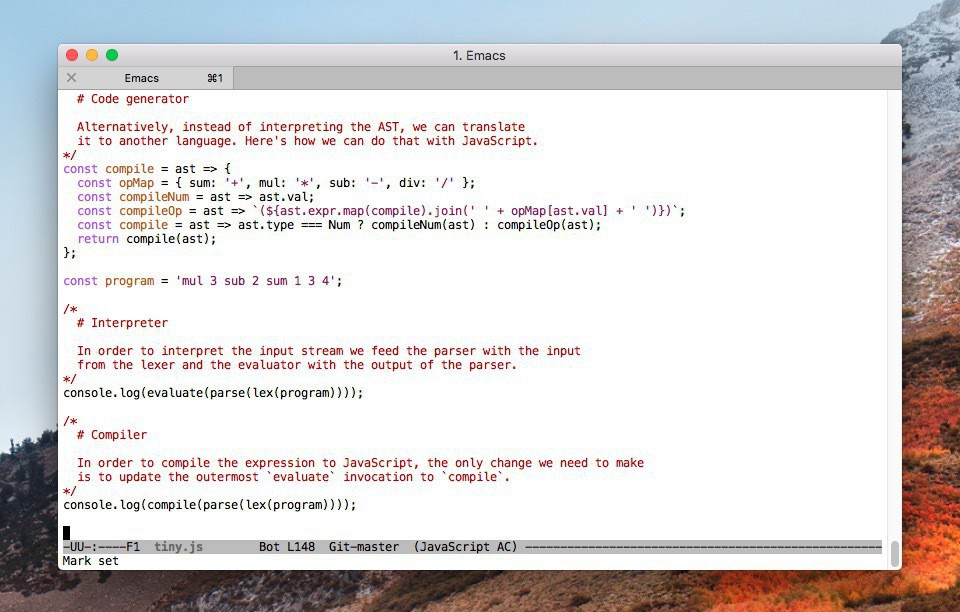Image resolution: width=960 pixels, height=612 pixels.
Task: Click 'return compile(ast);' line
Action: [x=147, y=239]
